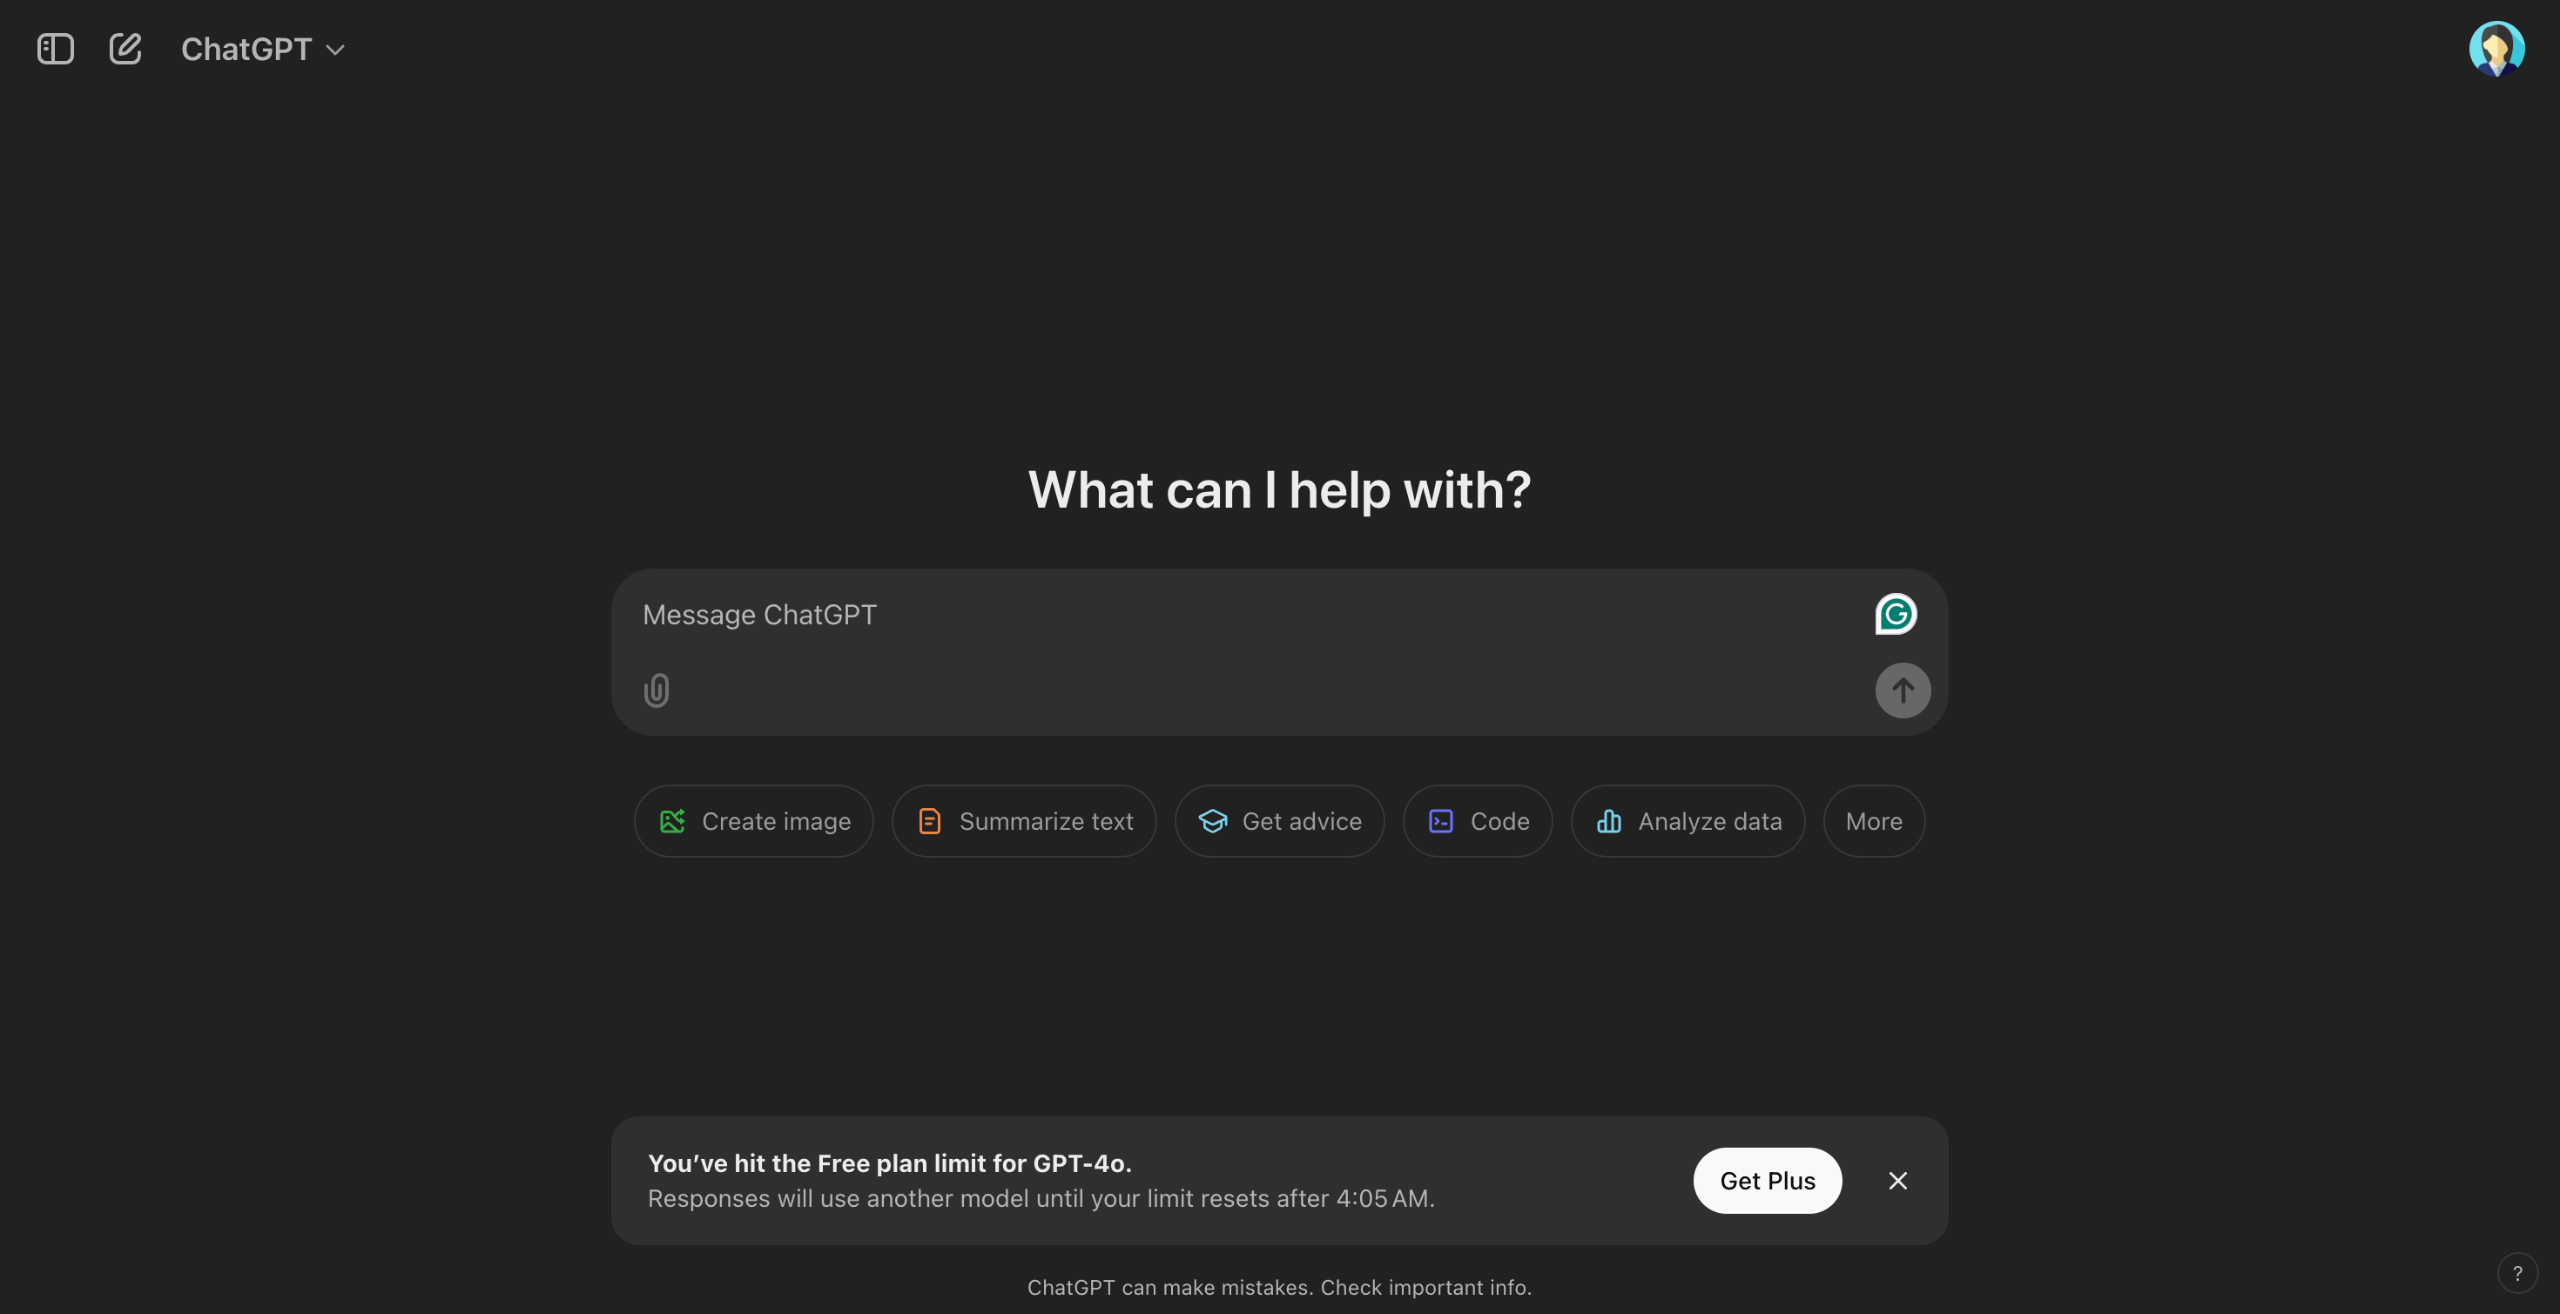The width and height of the screenshot is (2560, 1314).
Task: Click the graduation cap Get advice icon
Action: (x=1212, y=821)
